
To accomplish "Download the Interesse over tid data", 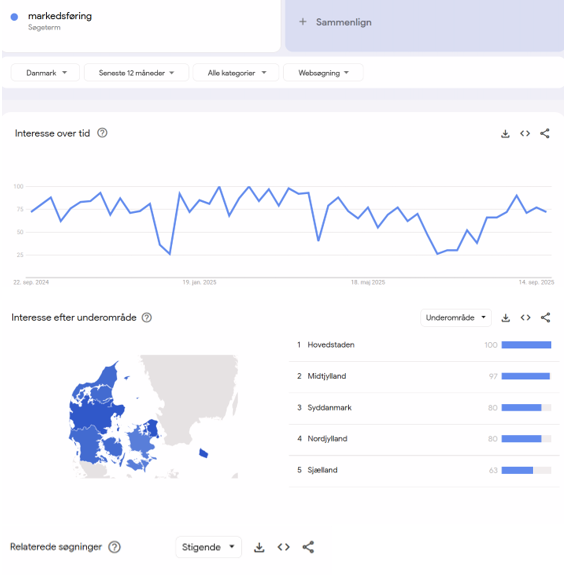I will click(x=505, y=133).
